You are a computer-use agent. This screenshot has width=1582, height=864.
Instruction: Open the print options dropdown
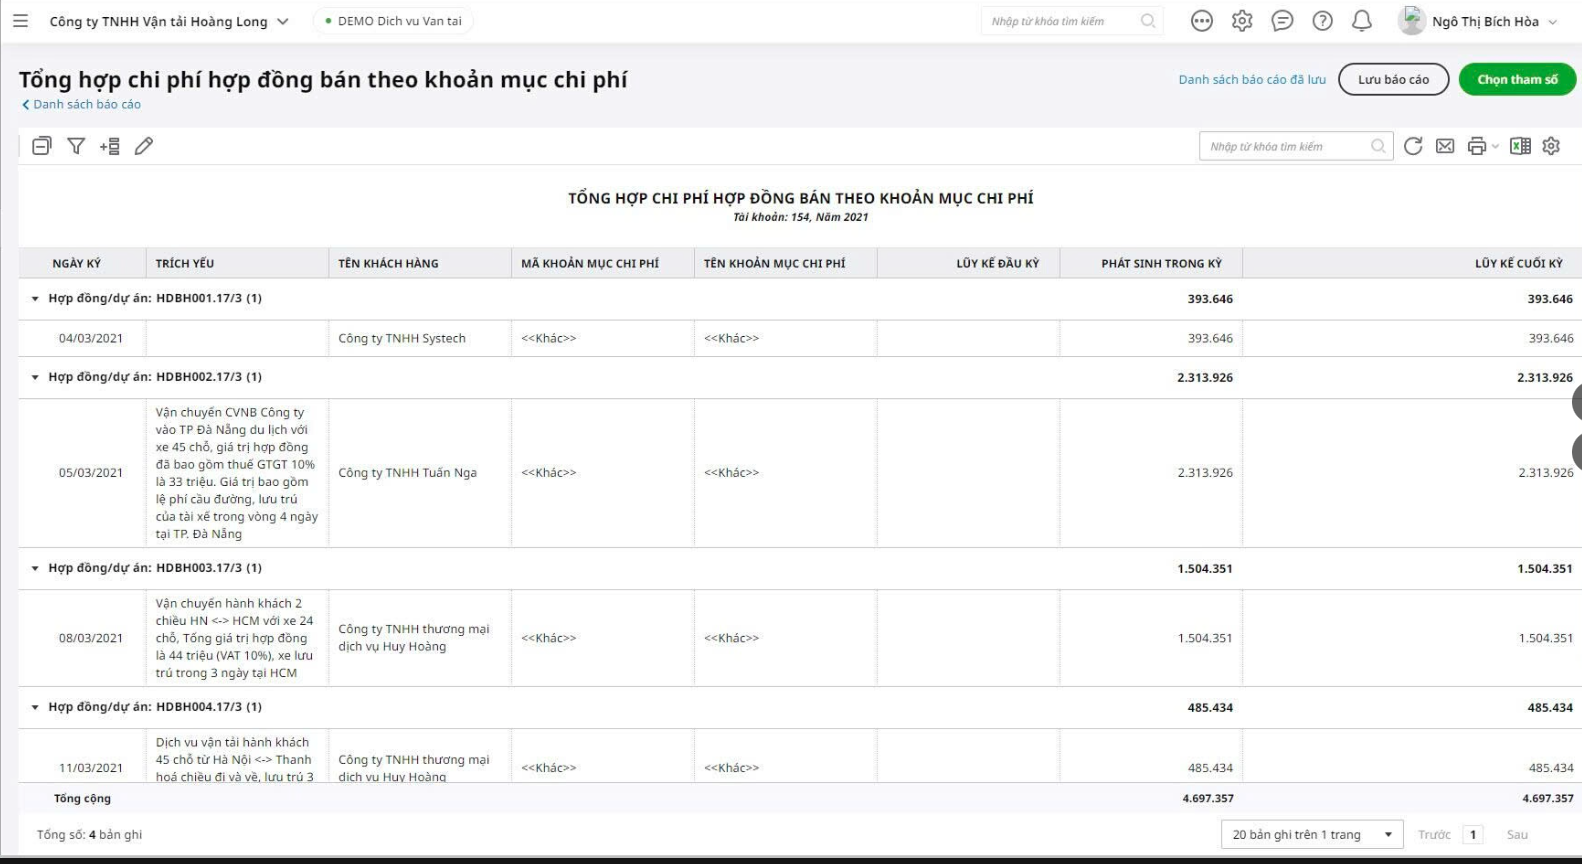click(1482, 146)
